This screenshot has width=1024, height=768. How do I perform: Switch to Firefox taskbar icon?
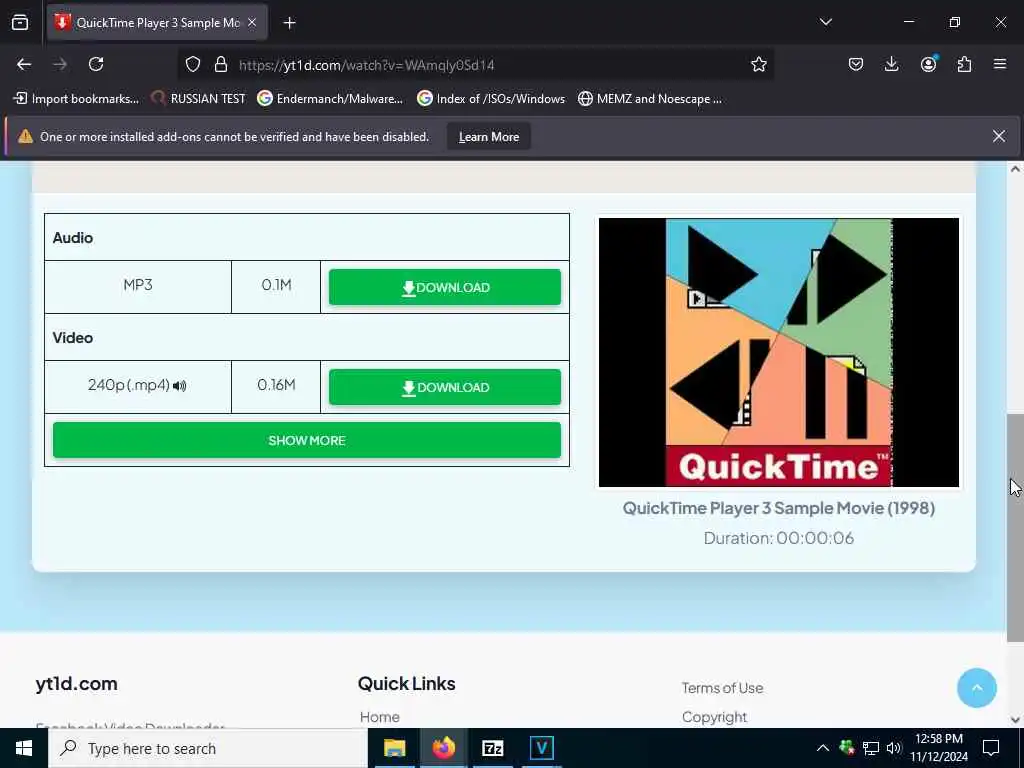click(x=443, y=748)
